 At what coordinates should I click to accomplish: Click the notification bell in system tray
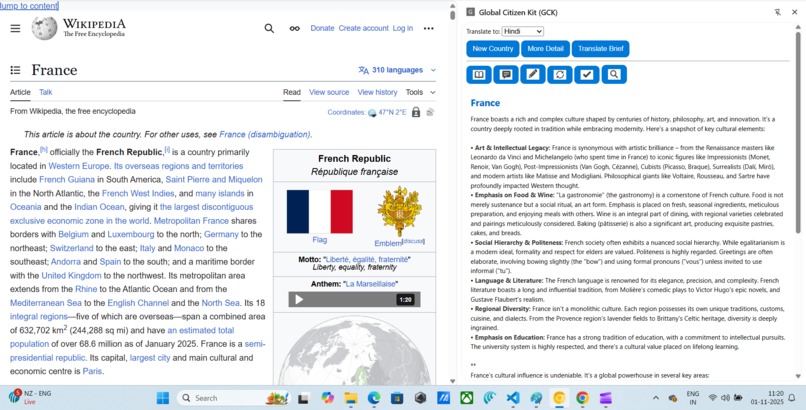click(x=792, y=398)
